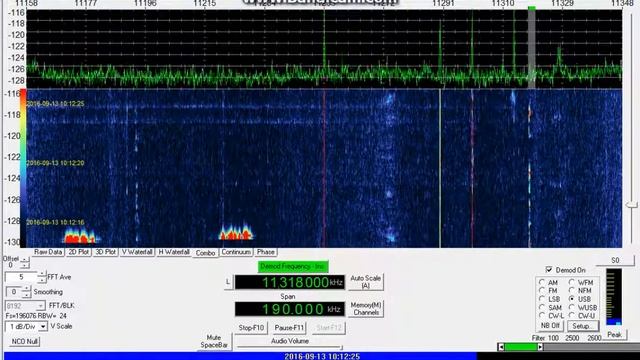The width and height of the screenshot is (640, 360).
Task: Decrease the Offset stepper value
Action: (x=25, y=266)
